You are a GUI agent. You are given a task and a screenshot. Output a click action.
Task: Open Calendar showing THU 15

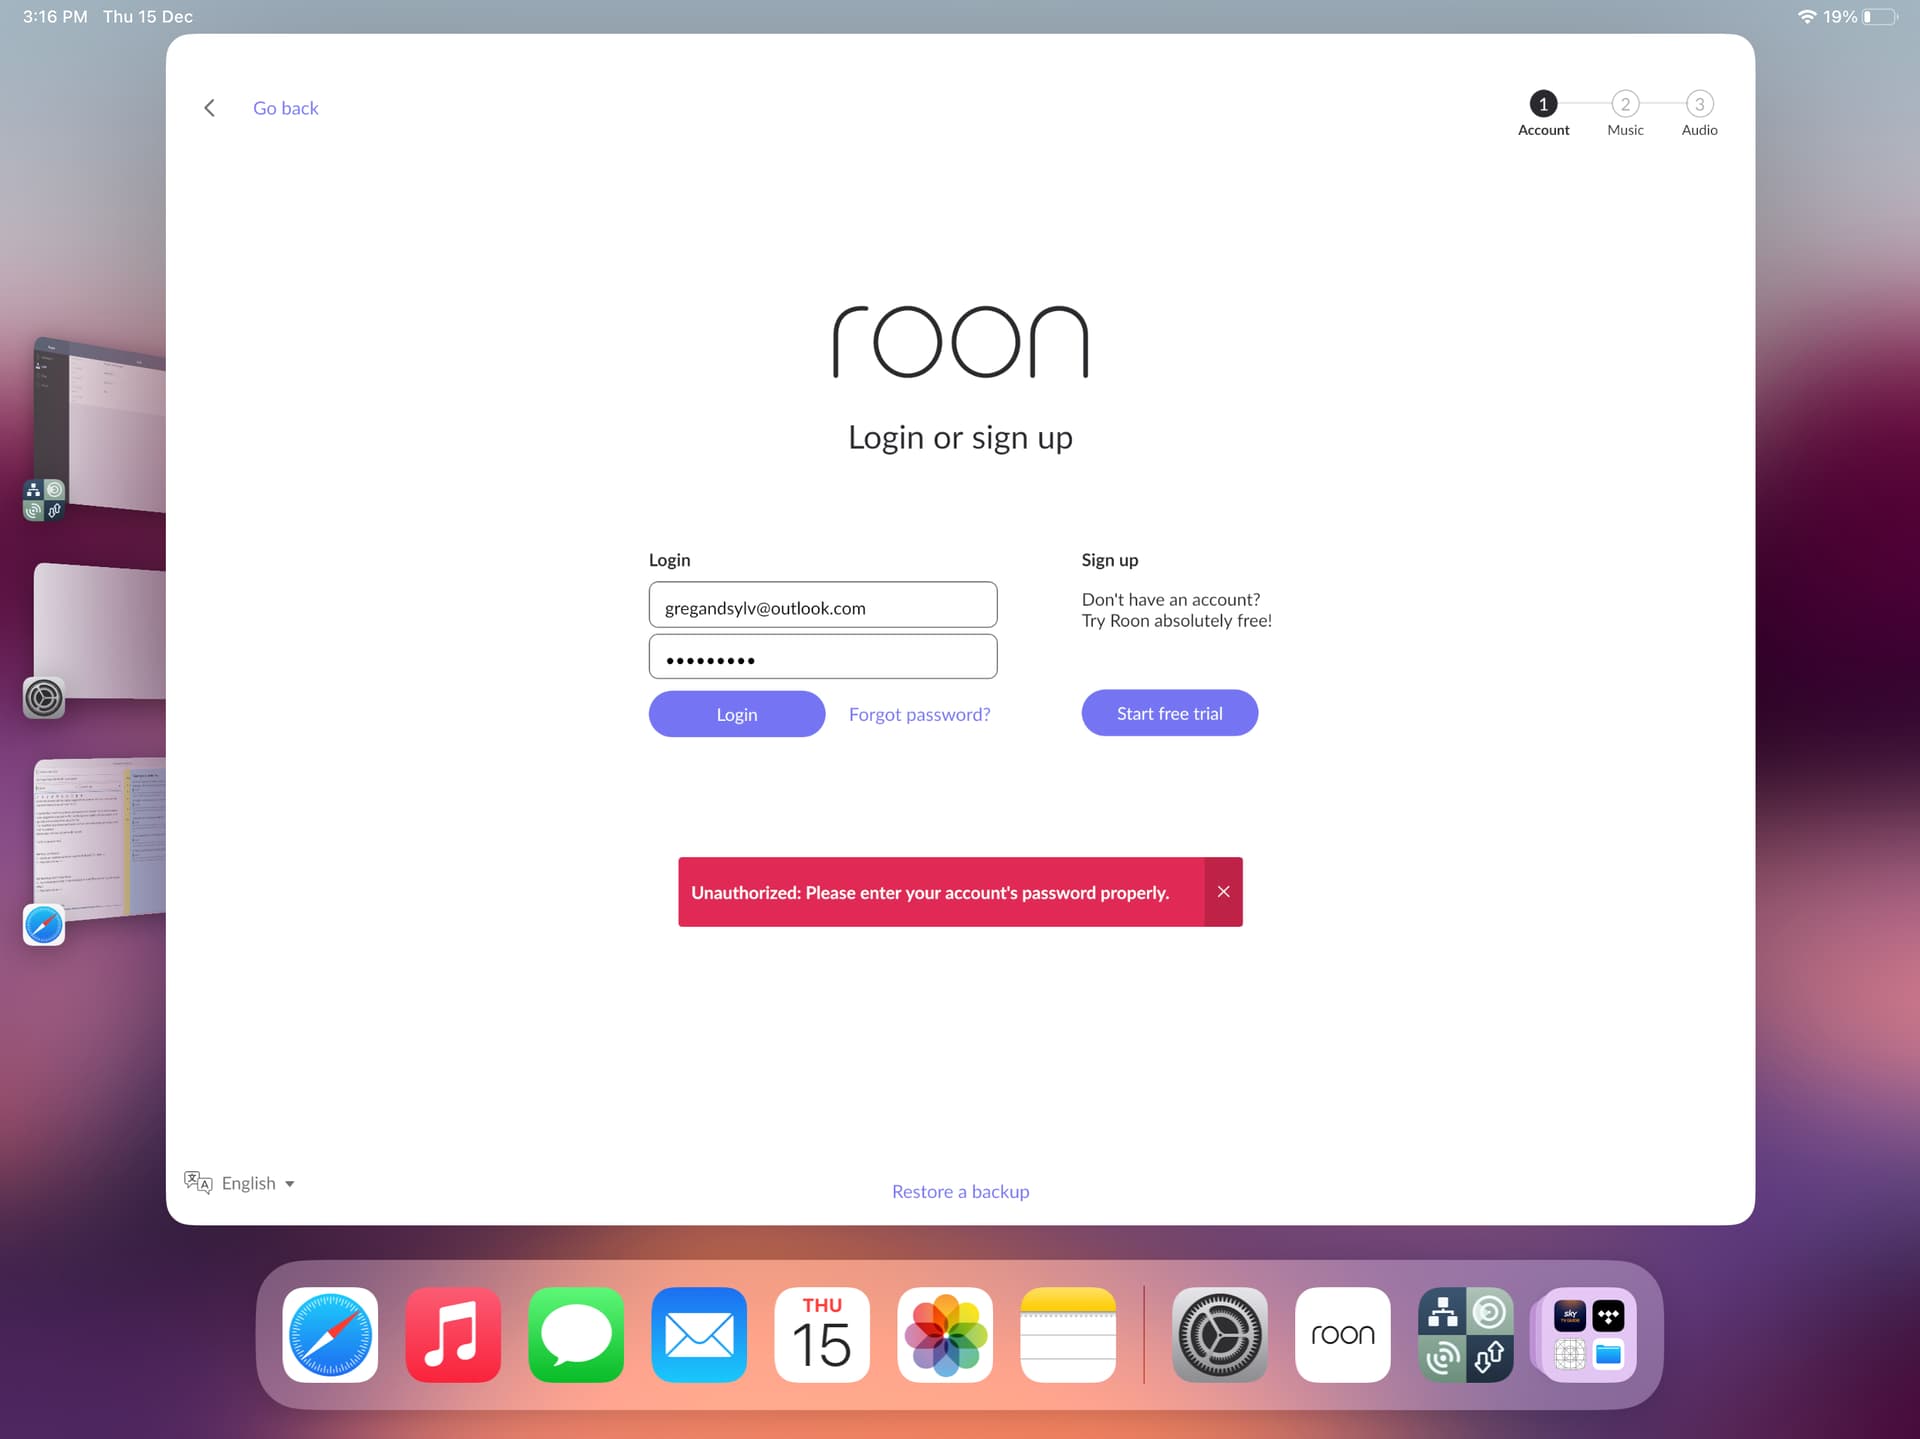(822, 1335)
